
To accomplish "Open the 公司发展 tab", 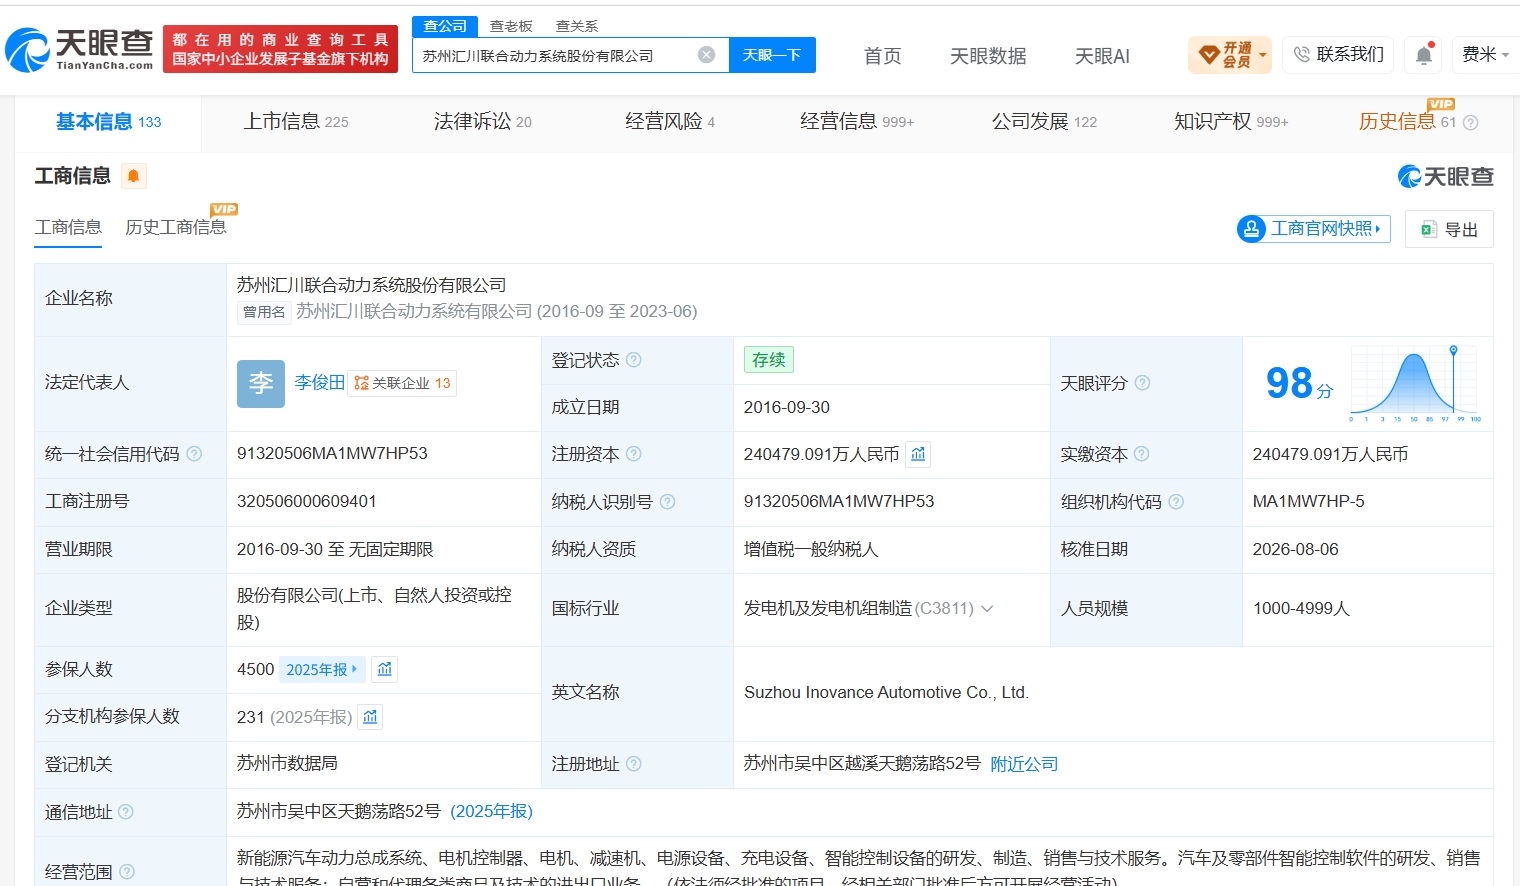I will pos(1044,122).
